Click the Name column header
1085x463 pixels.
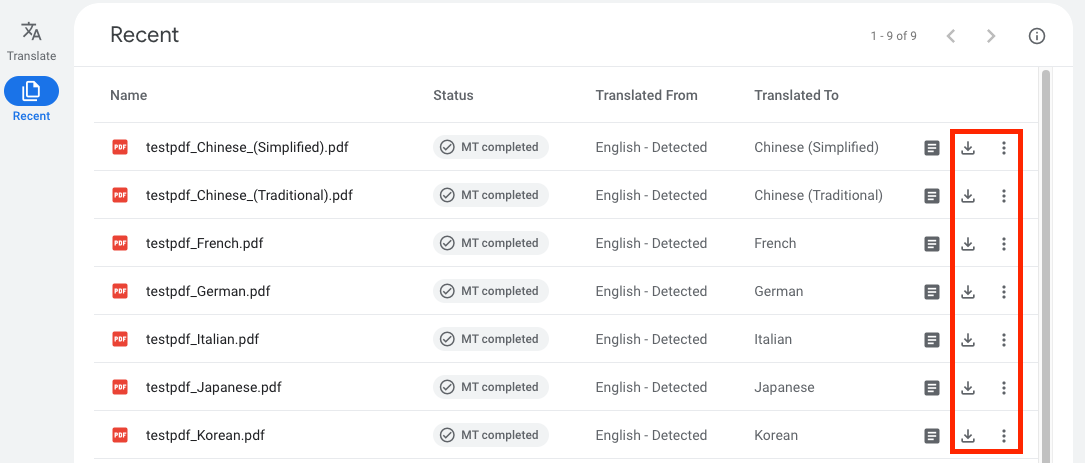128,95
